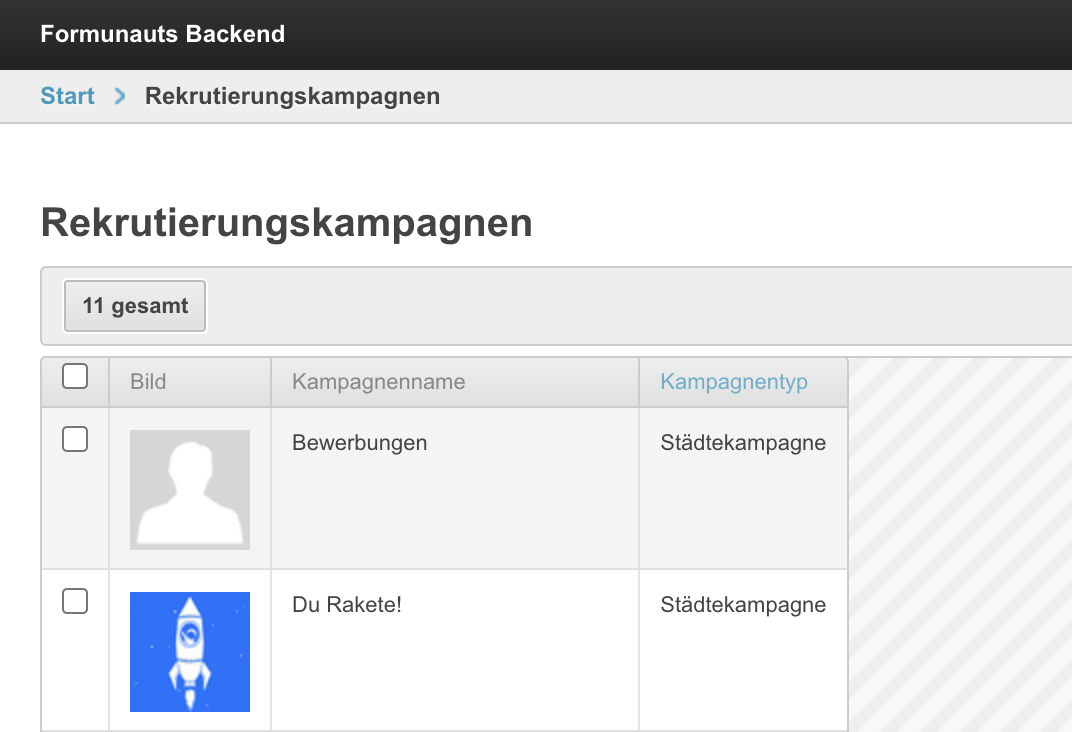Click the Rekrutierungskampagnen breadcrumb entry
1072x732 pixels.
click(x=293, y=96)
